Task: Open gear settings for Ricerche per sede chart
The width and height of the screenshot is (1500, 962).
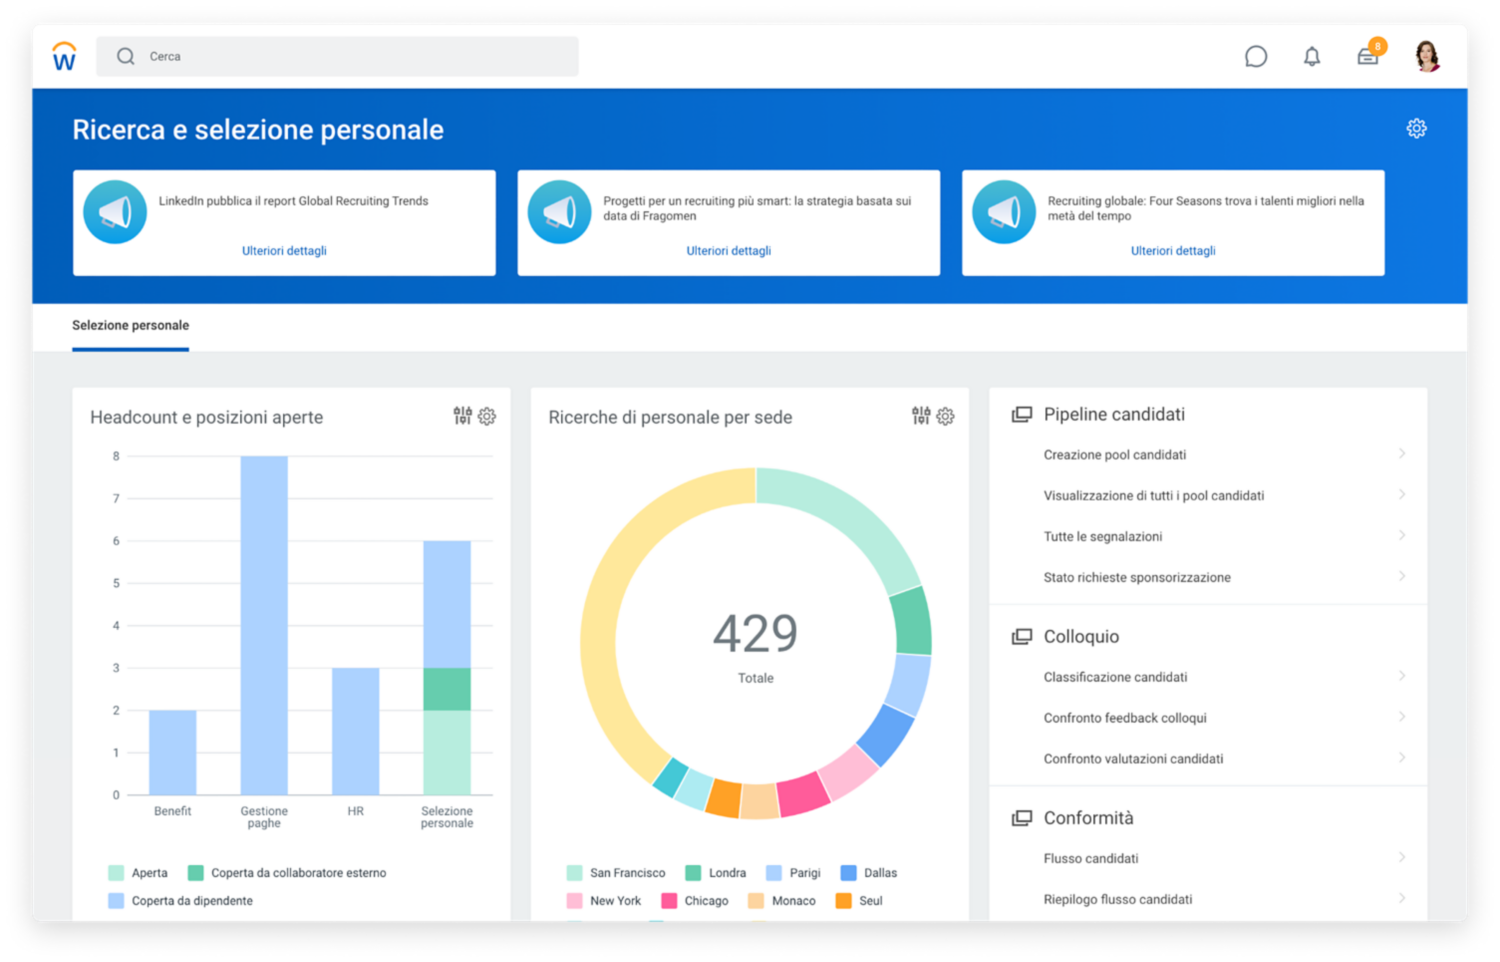Action: 945,416
